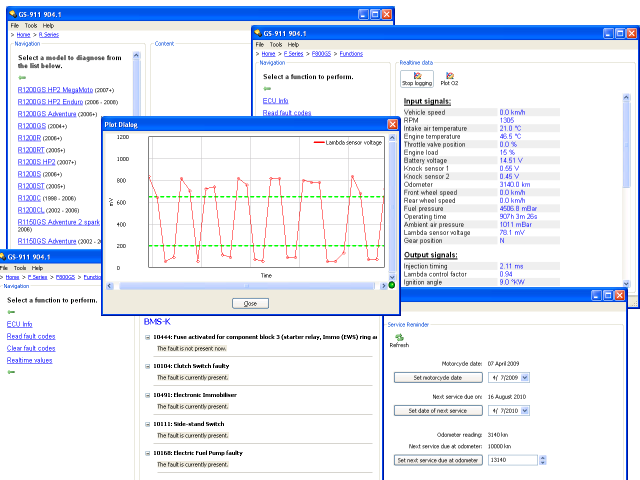The image size is (640, 480).
Task: Select R1200GS HP2 MegaMoto model
Action: click(55, 90)
